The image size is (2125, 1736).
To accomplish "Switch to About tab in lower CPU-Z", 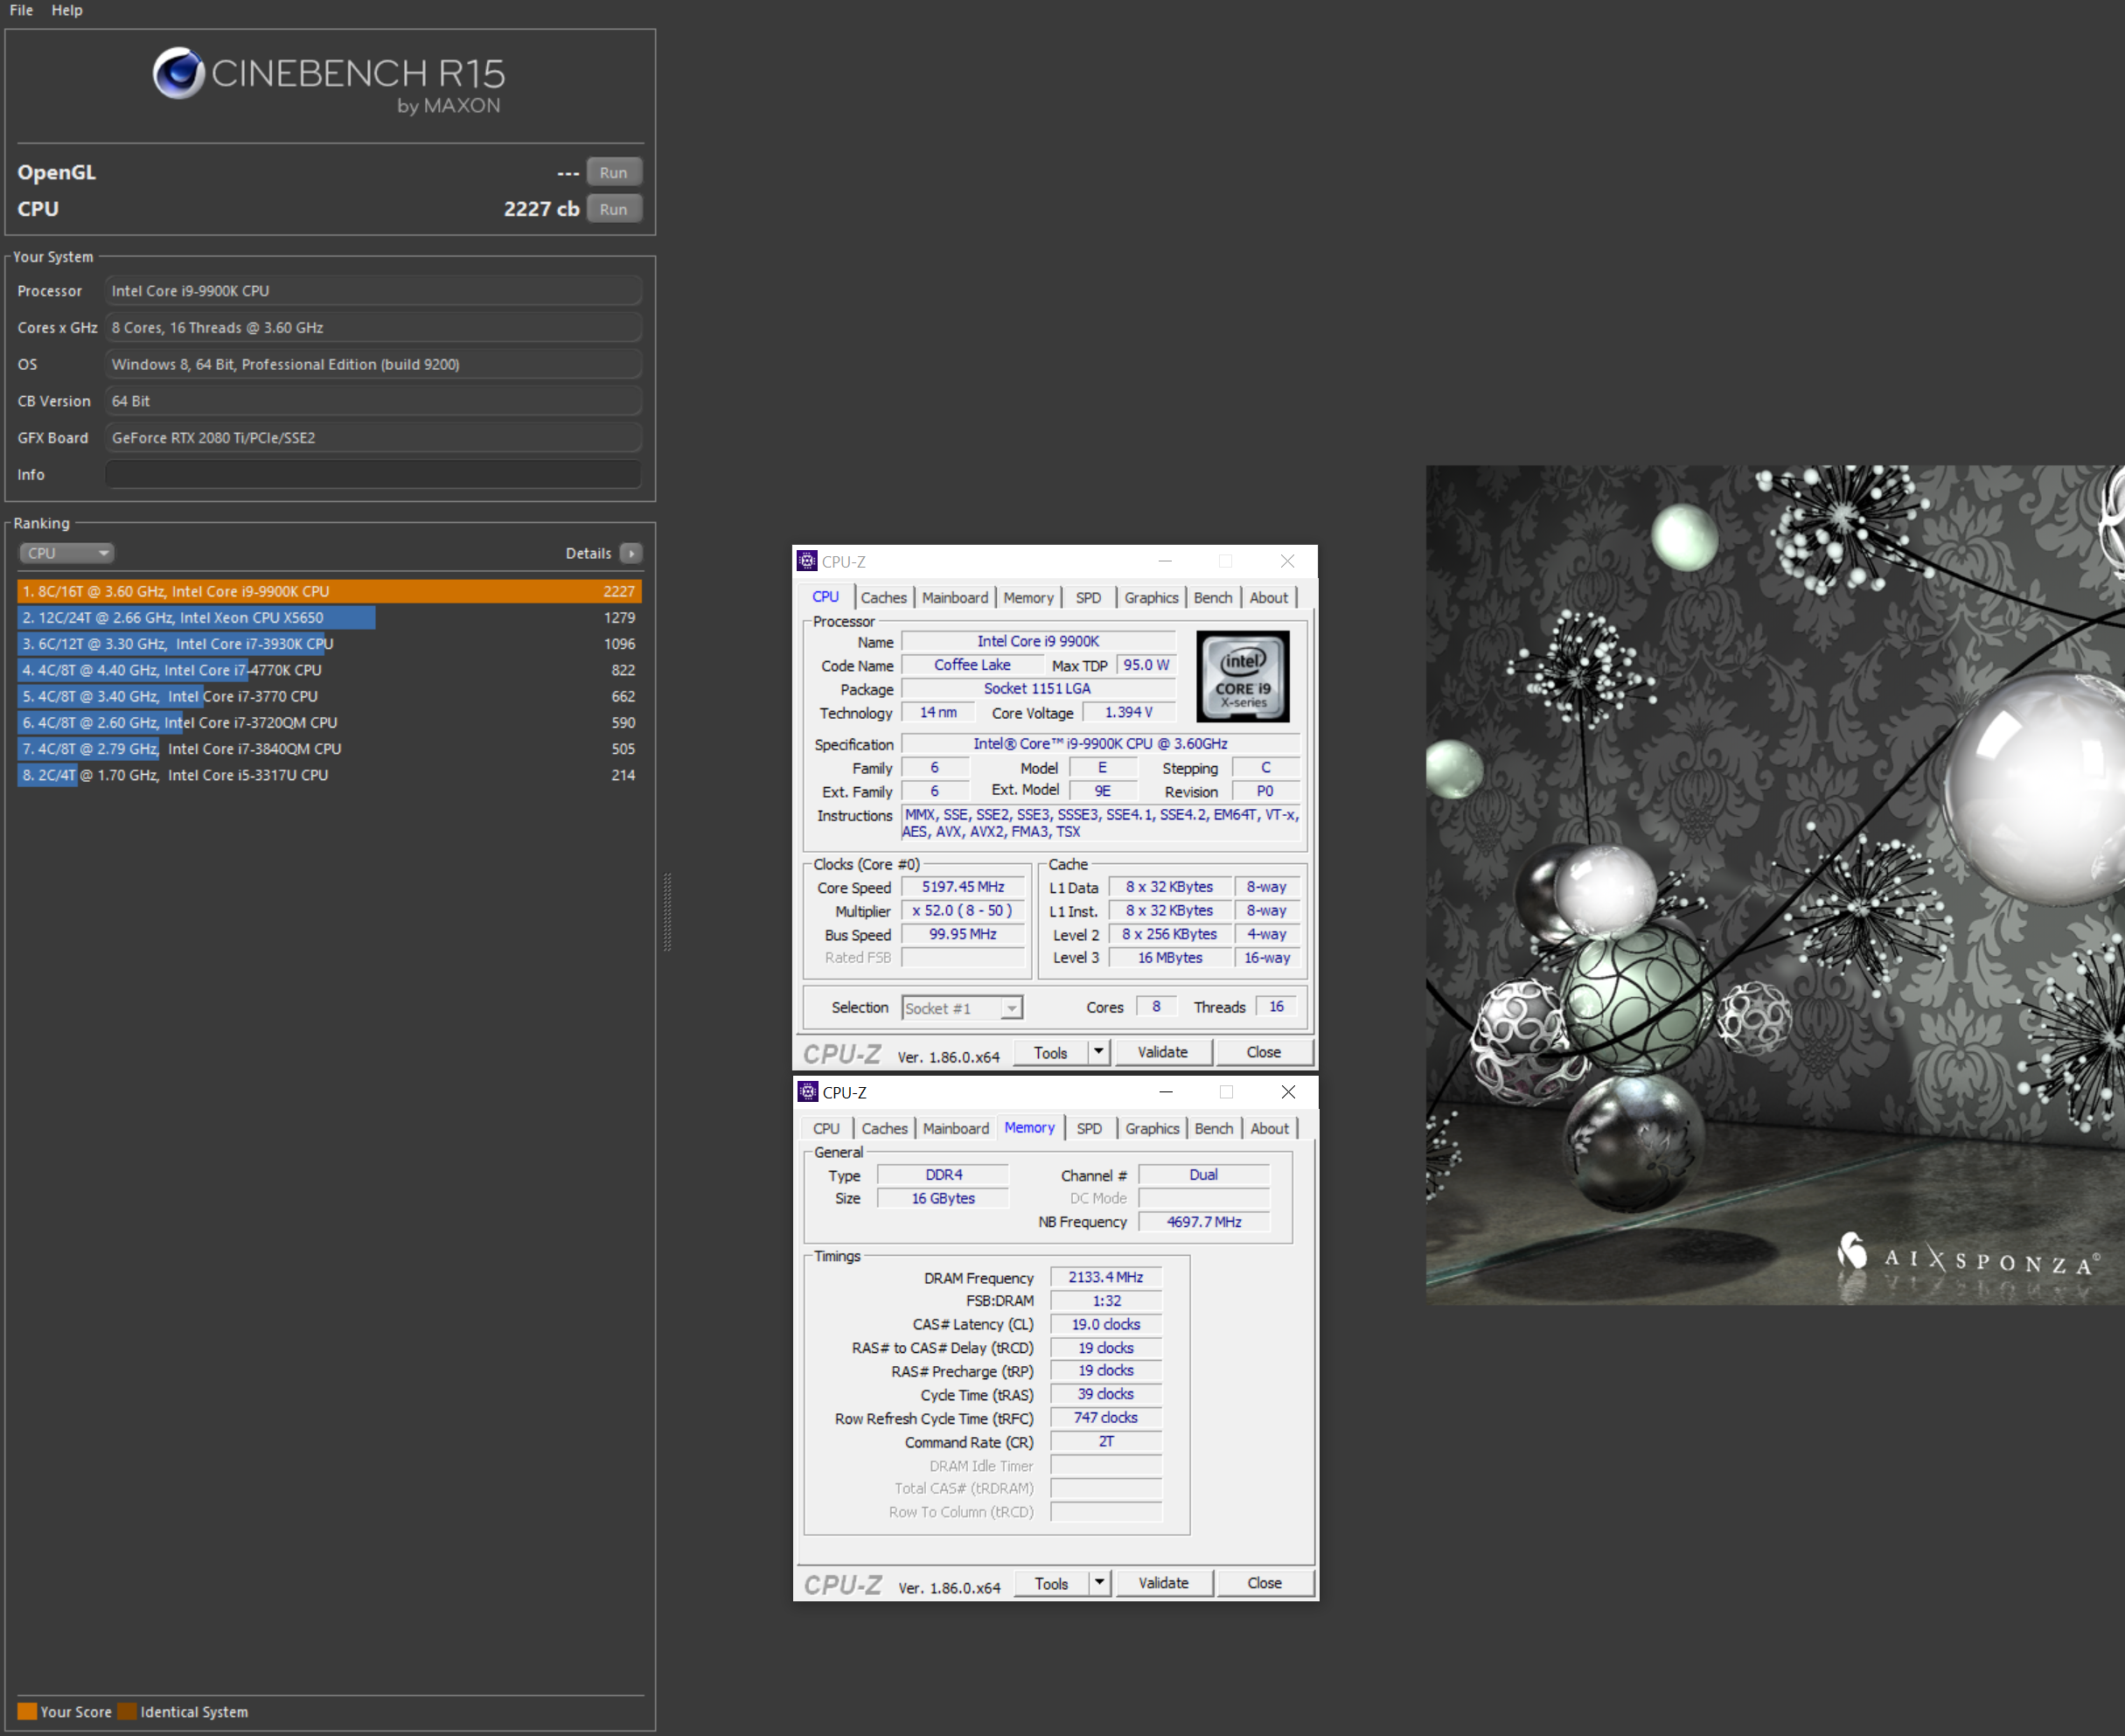I will click(1270, 1129).
